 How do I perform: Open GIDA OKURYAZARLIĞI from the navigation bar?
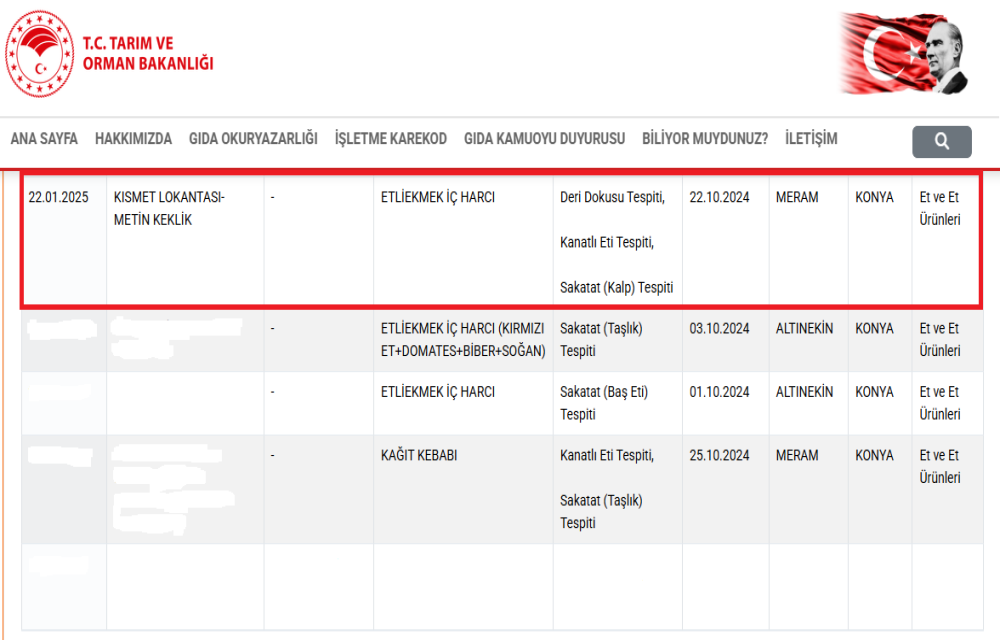(253, 139)
